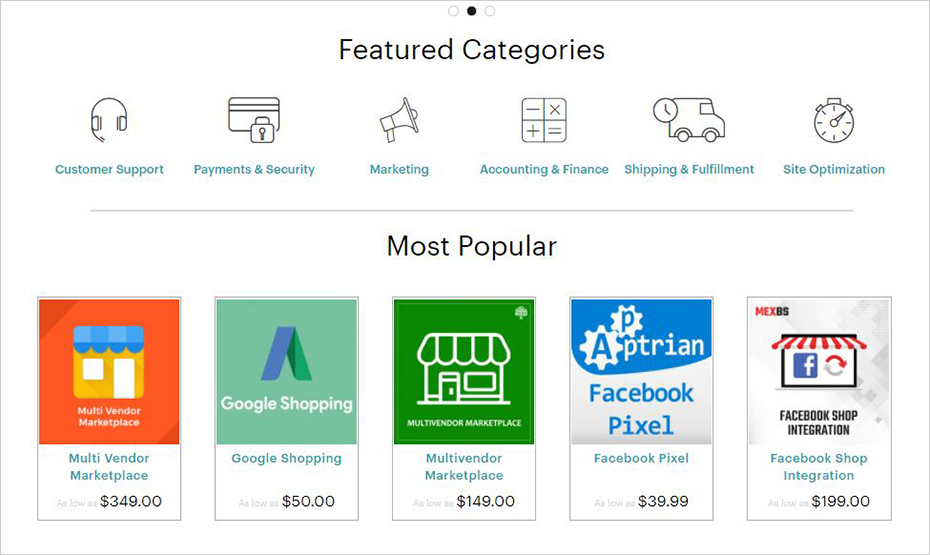This screenshot has width=930, height=555.
Task: Select the first carousel slide dot
Action: [454, 11]
